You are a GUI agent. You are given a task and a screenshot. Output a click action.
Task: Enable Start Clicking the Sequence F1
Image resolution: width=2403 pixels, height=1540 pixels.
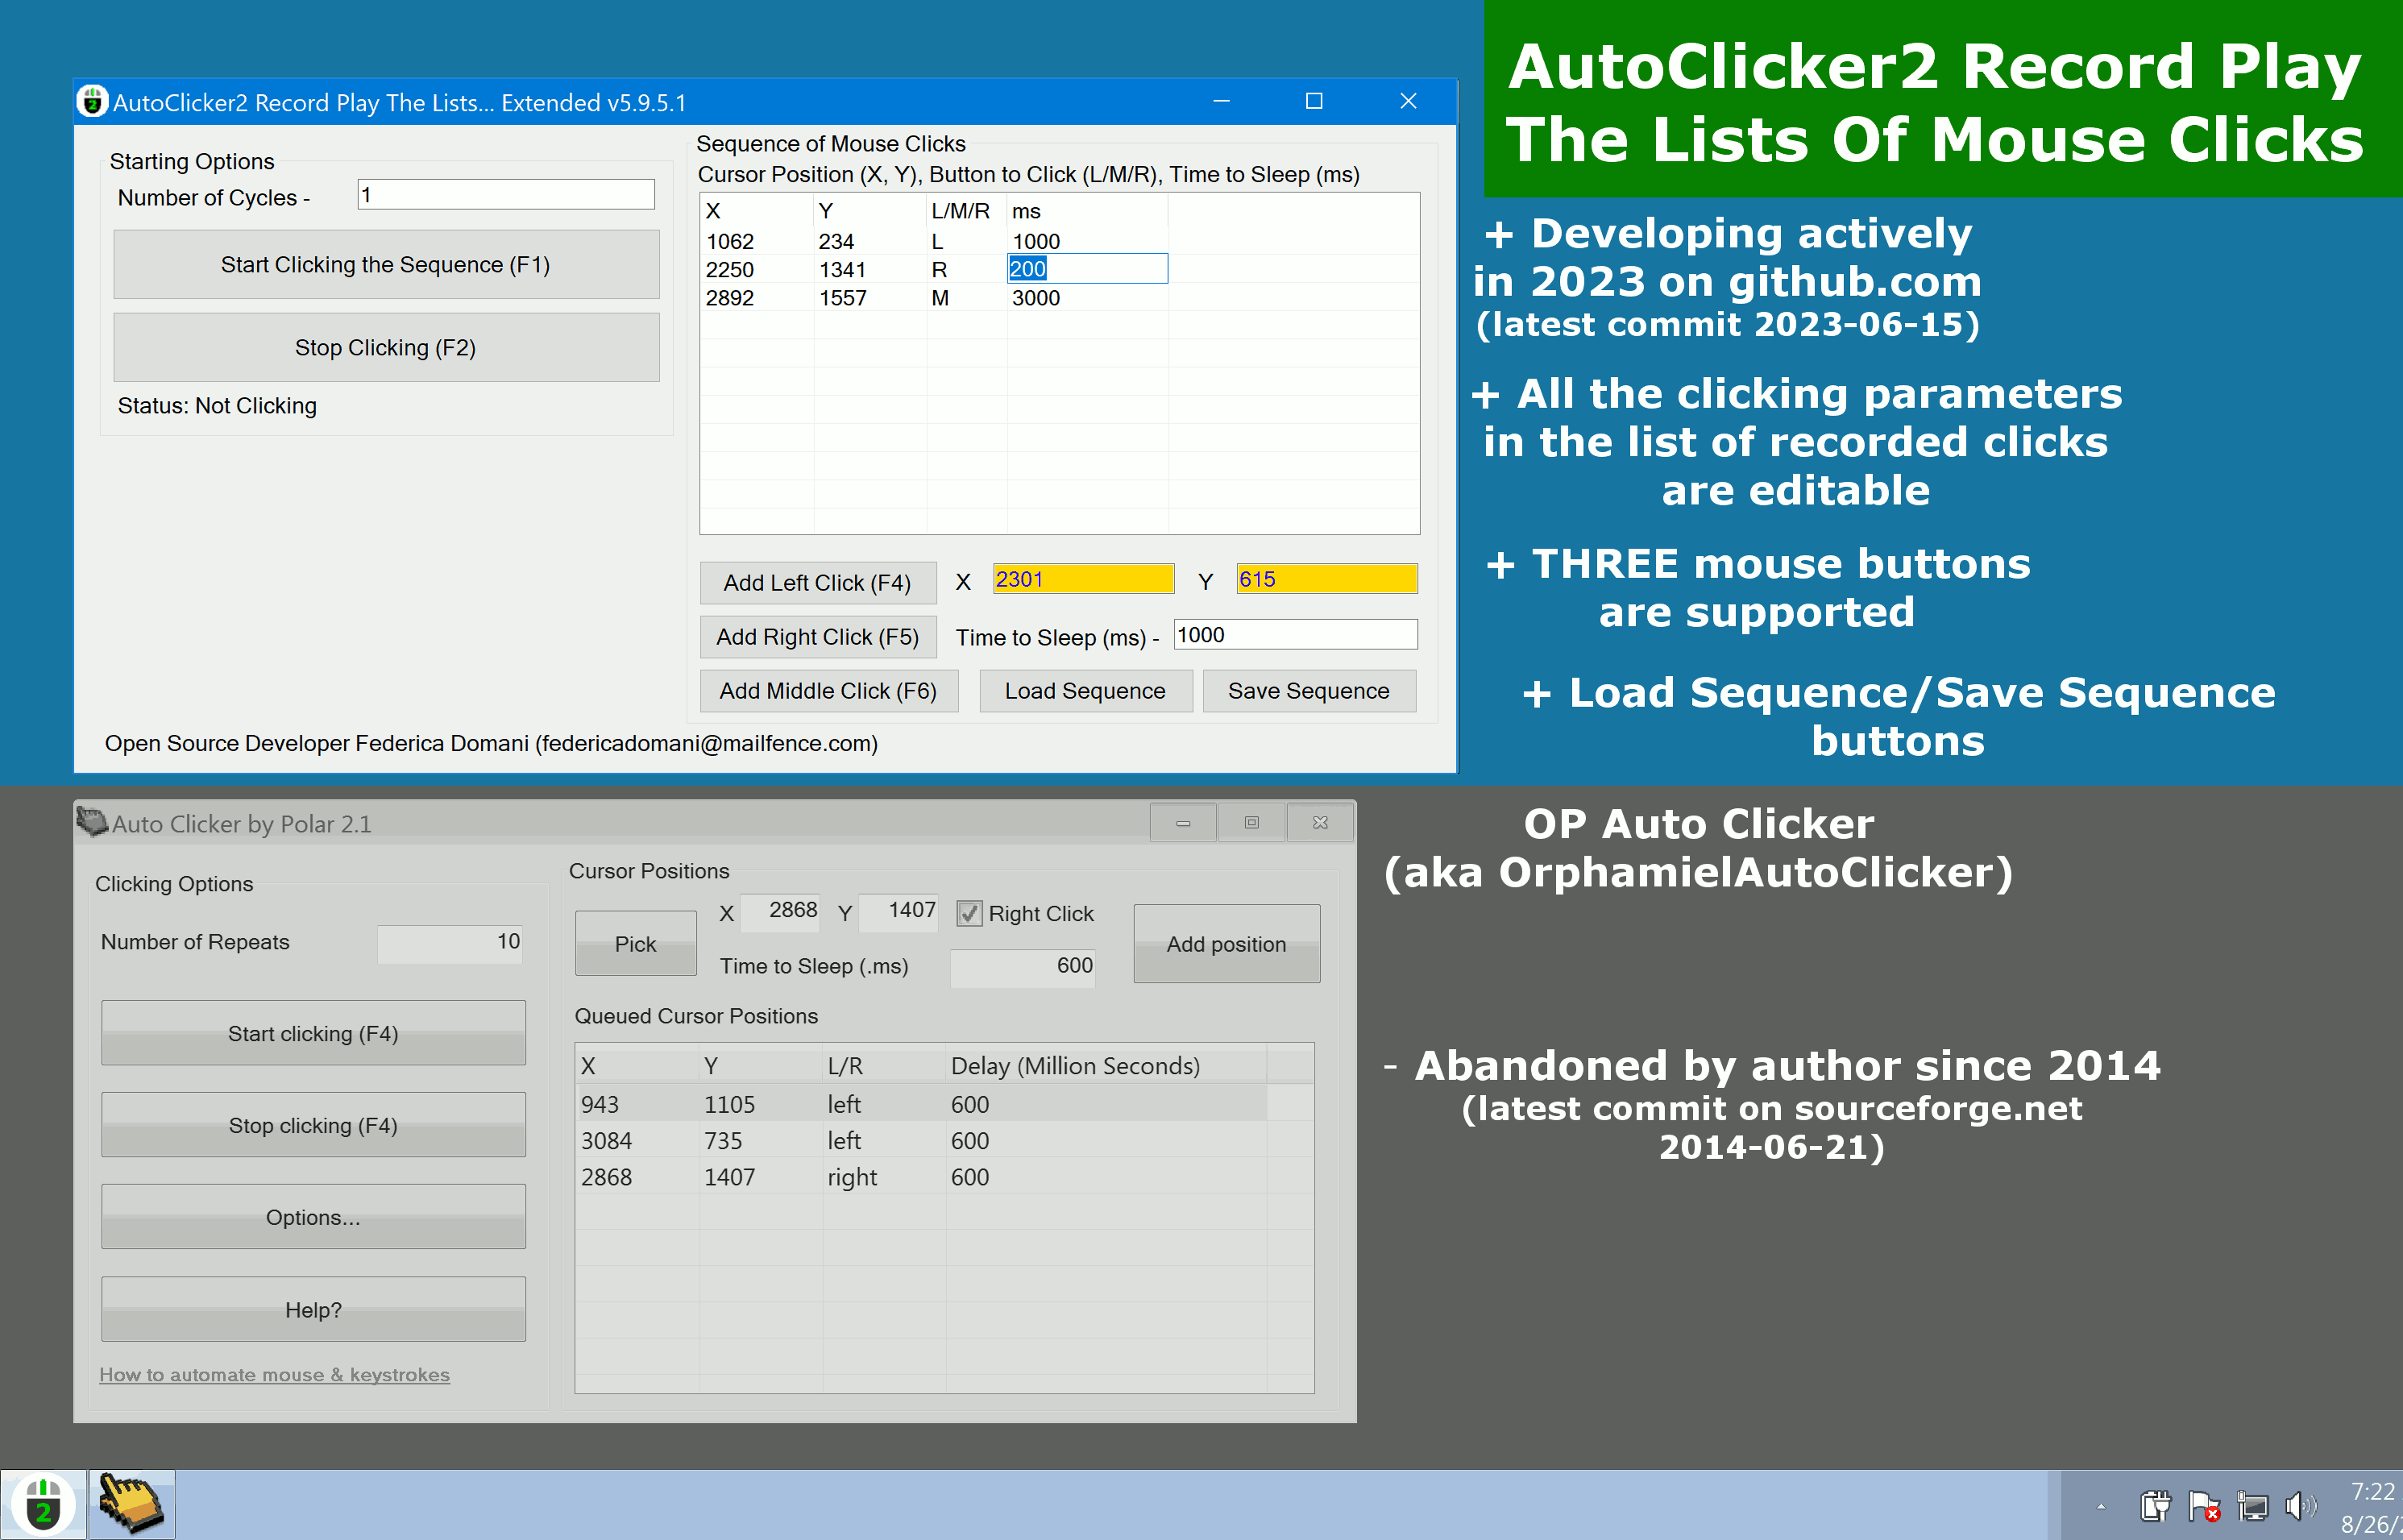click(384, 266)
